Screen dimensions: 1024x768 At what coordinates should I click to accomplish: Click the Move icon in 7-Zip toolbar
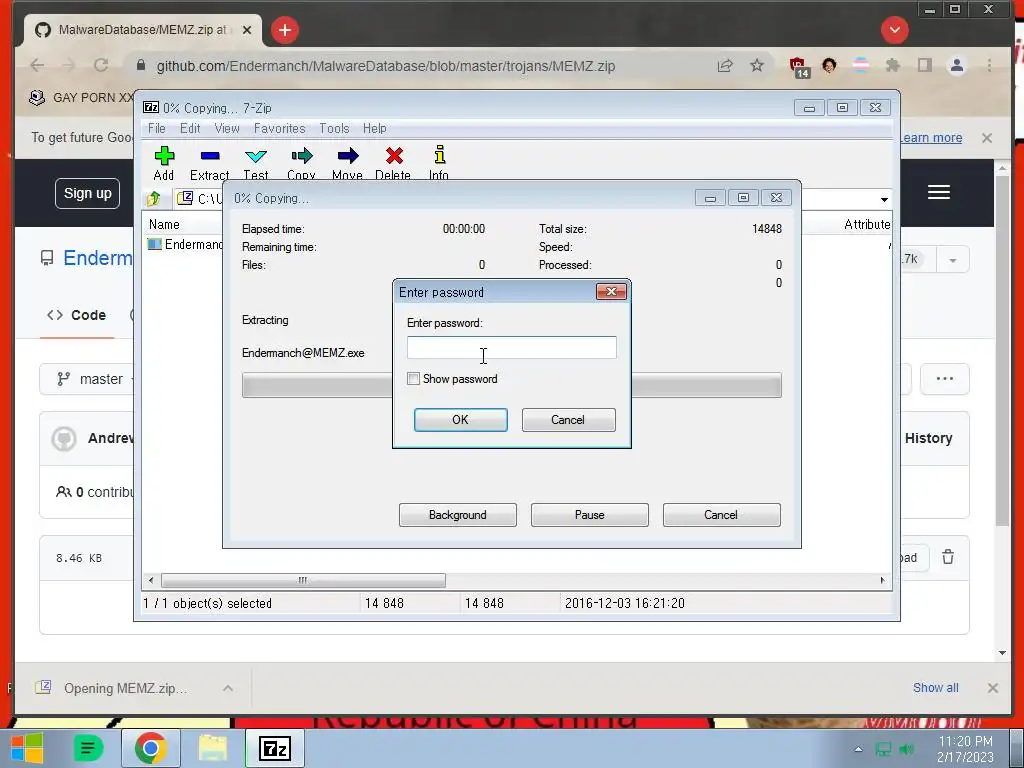tap(347, 155)
